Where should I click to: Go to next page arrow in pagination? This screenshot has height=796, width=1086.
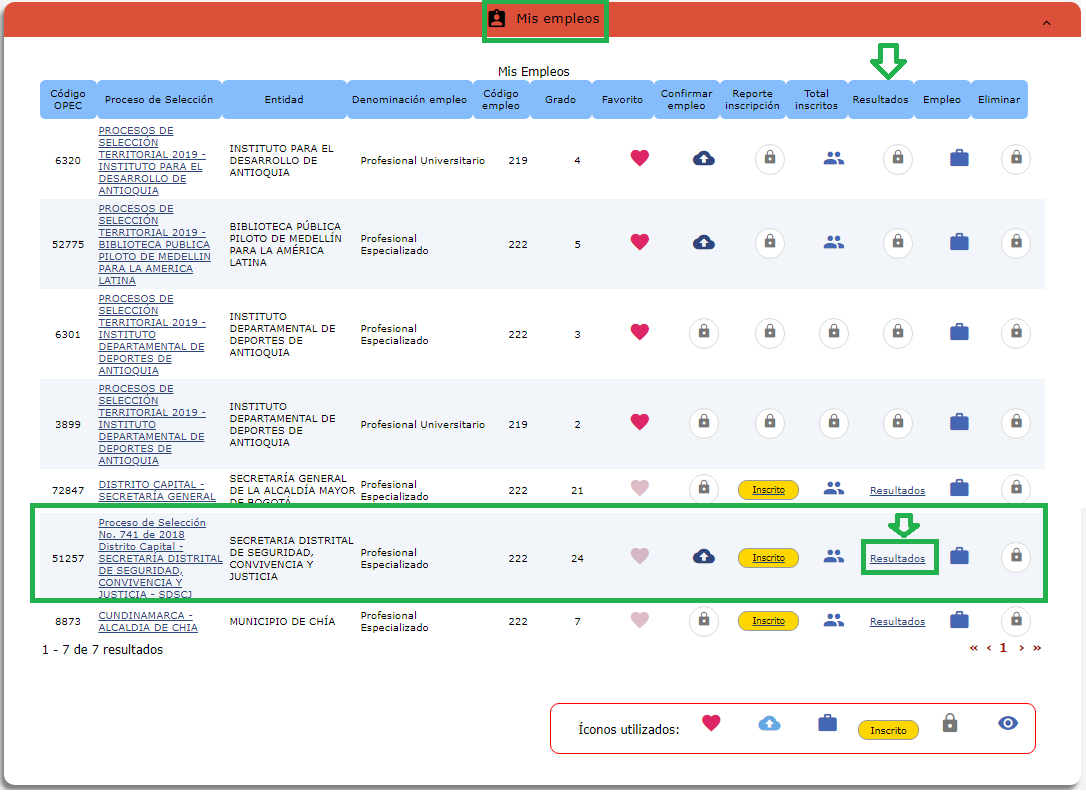tap(1021, 648)
